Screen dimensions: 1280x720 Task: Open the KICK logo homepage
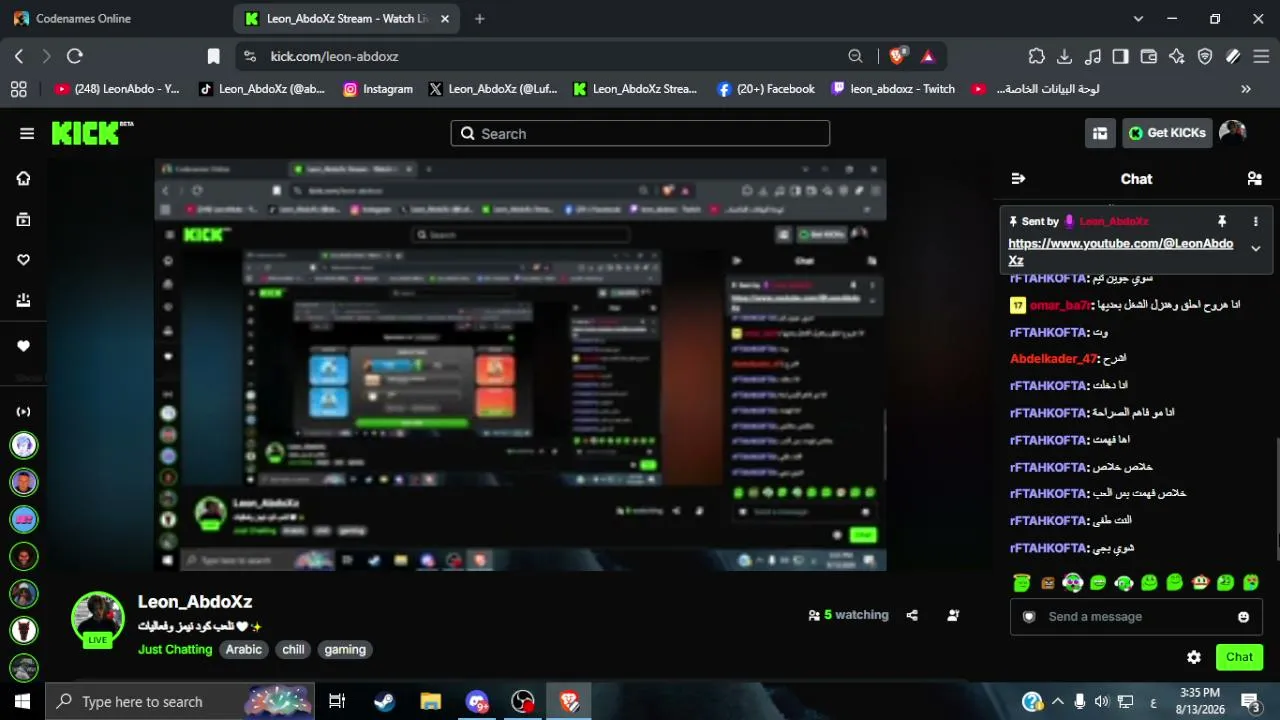pos(92,133)
